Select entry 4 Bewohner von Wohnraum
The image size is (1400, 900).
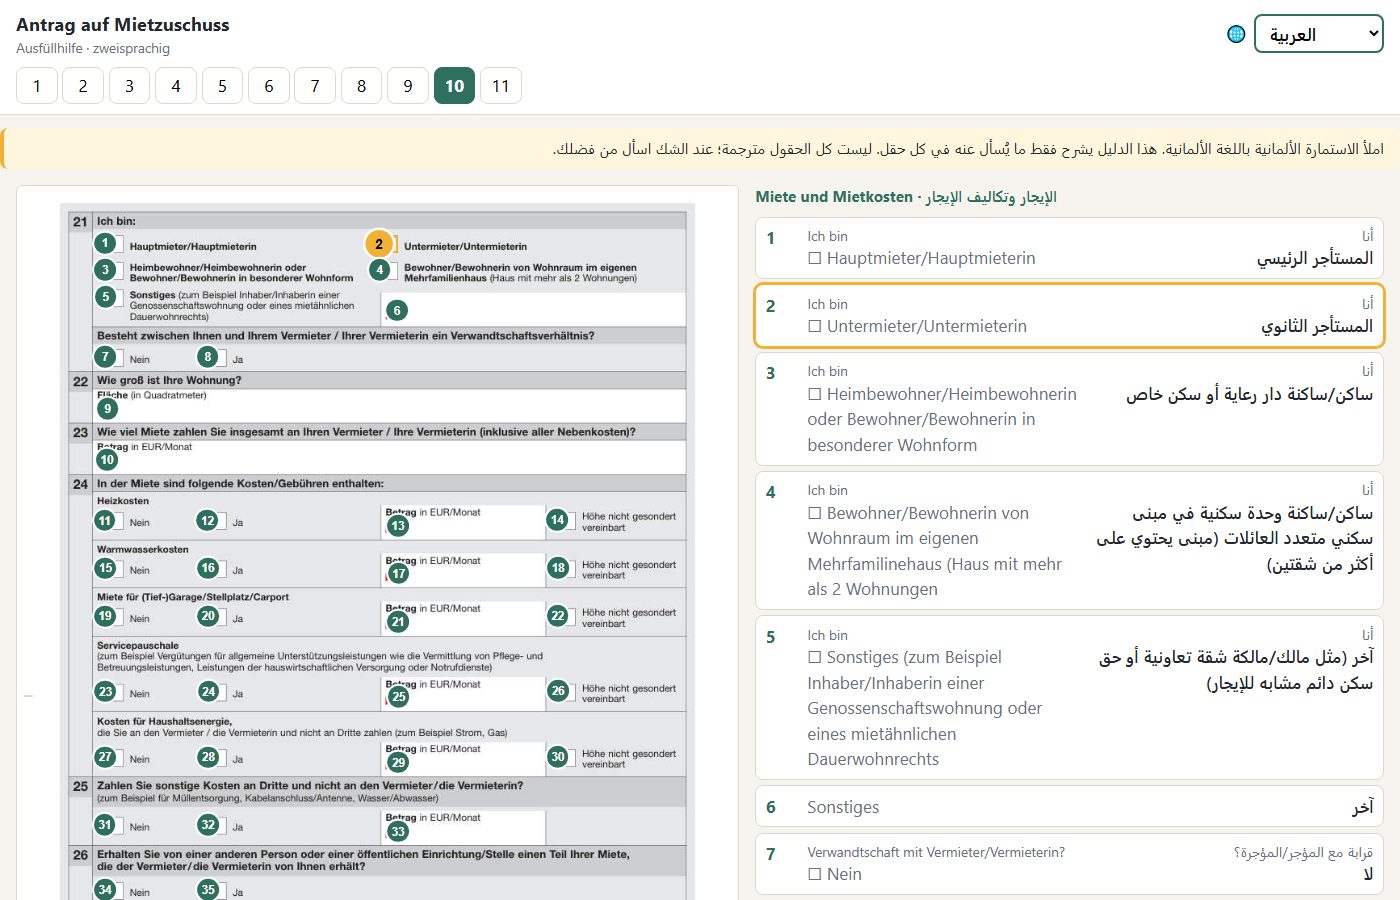point(1069,541)
